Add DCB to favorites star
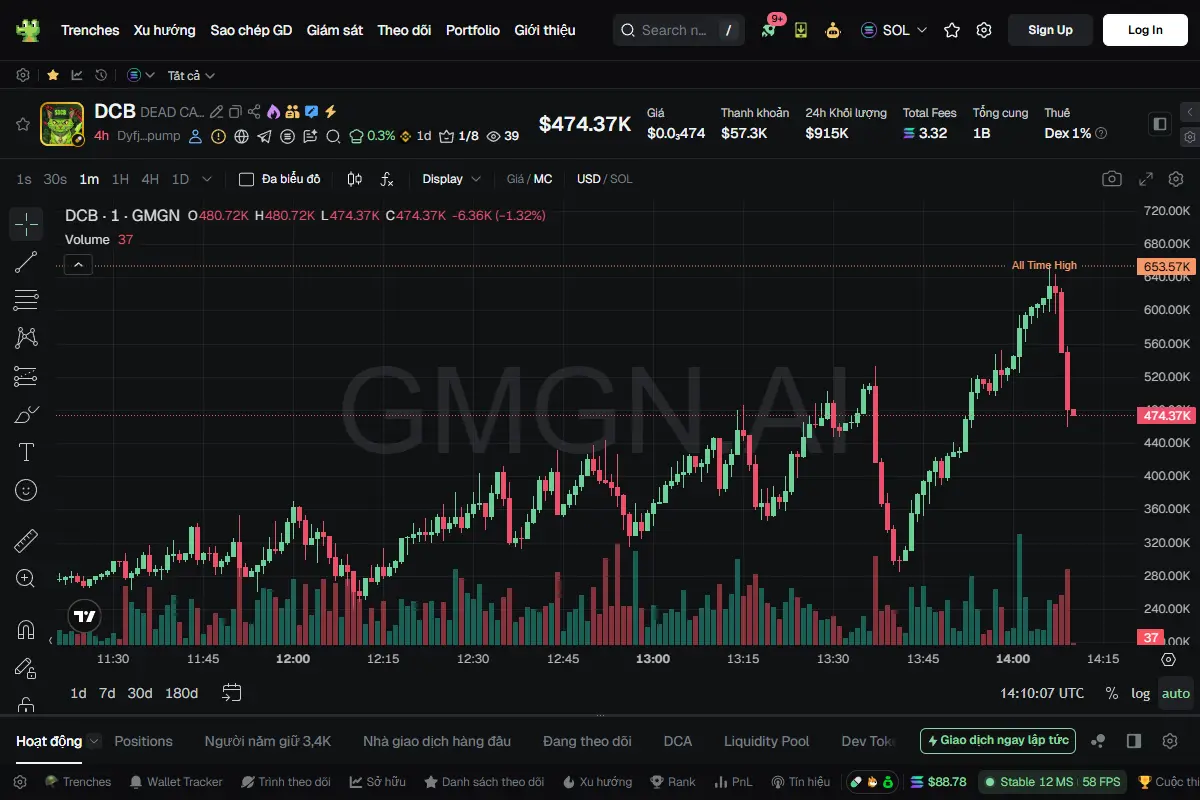This screenshot has height=800, width=1200. pos(22,124)
